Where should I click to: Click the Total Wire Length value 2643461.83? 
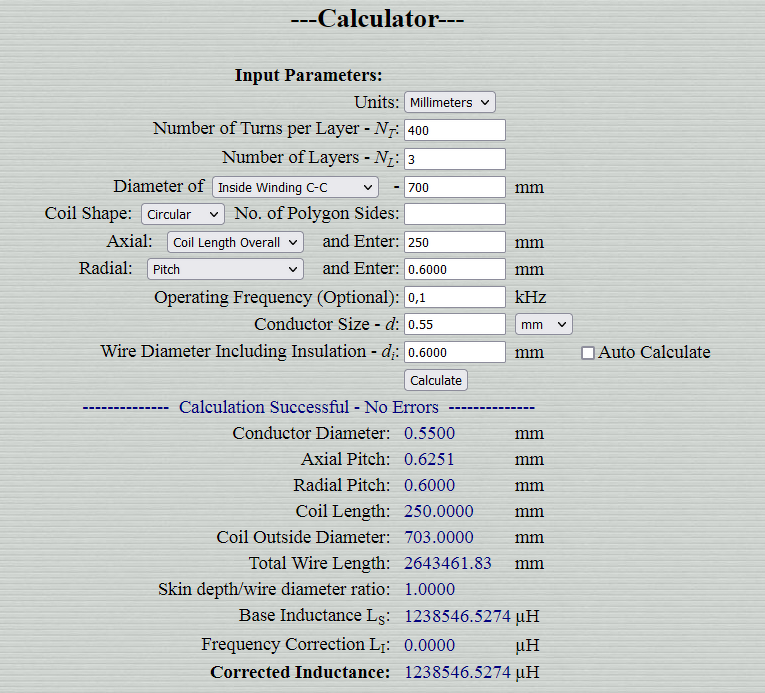click(447, 563)
